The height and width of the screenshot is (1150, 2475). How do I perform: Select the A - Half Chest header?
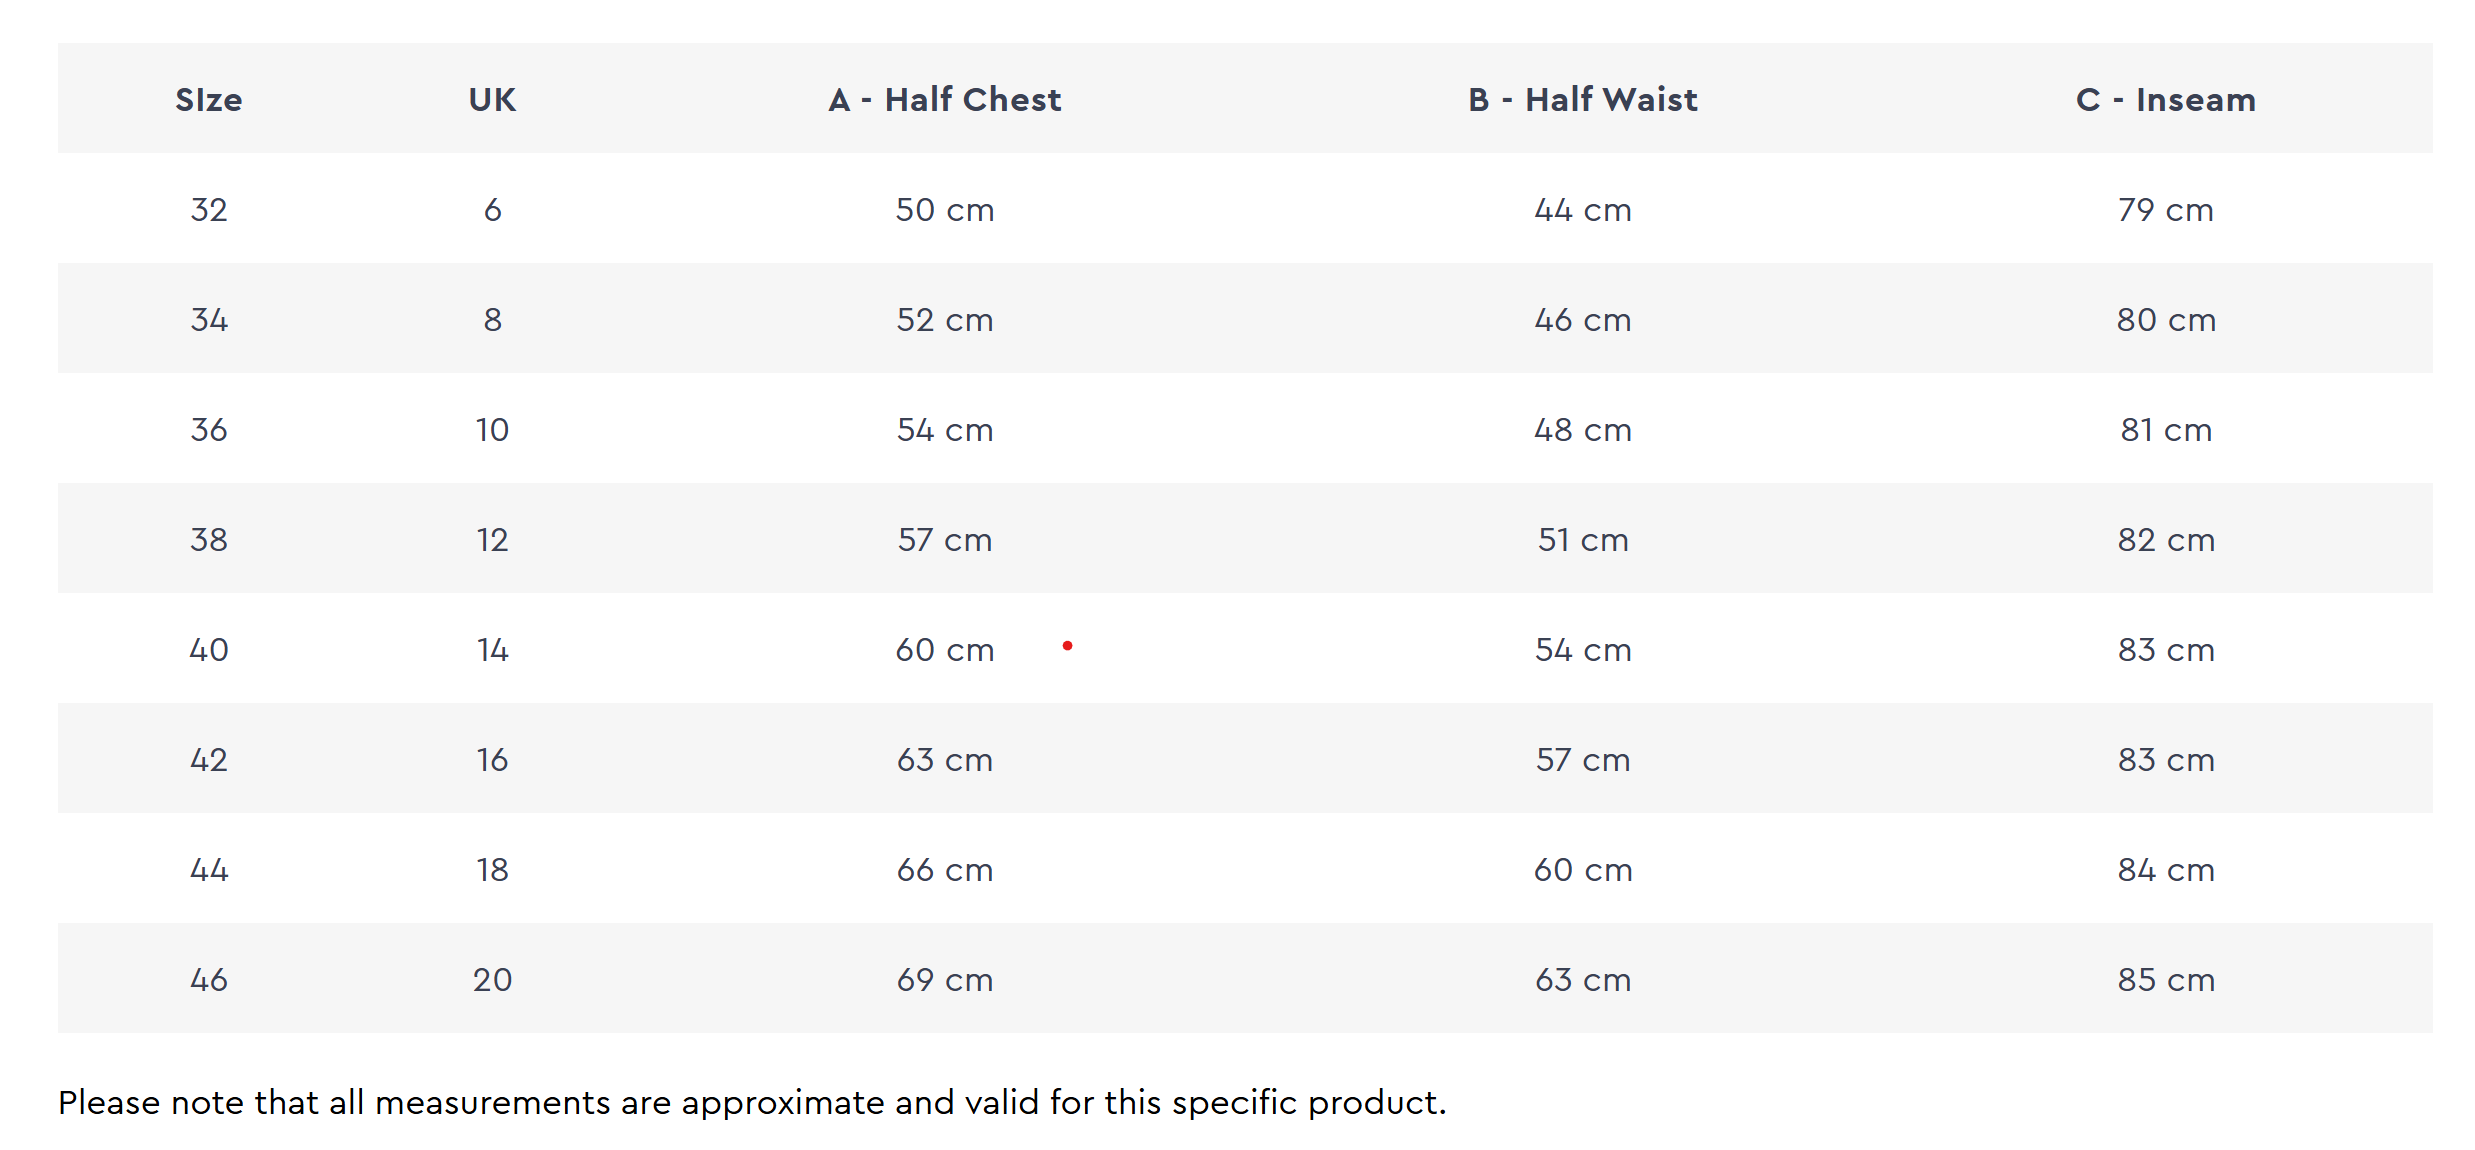945,100
